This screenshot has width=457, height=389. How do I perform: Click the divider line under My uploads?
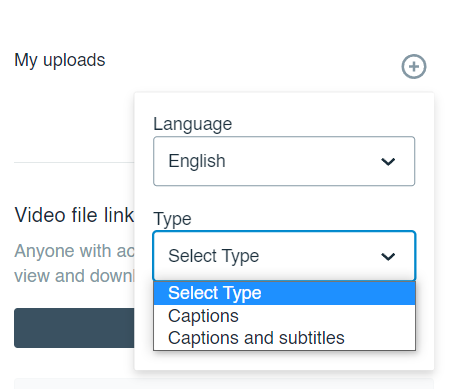[74, 163]
